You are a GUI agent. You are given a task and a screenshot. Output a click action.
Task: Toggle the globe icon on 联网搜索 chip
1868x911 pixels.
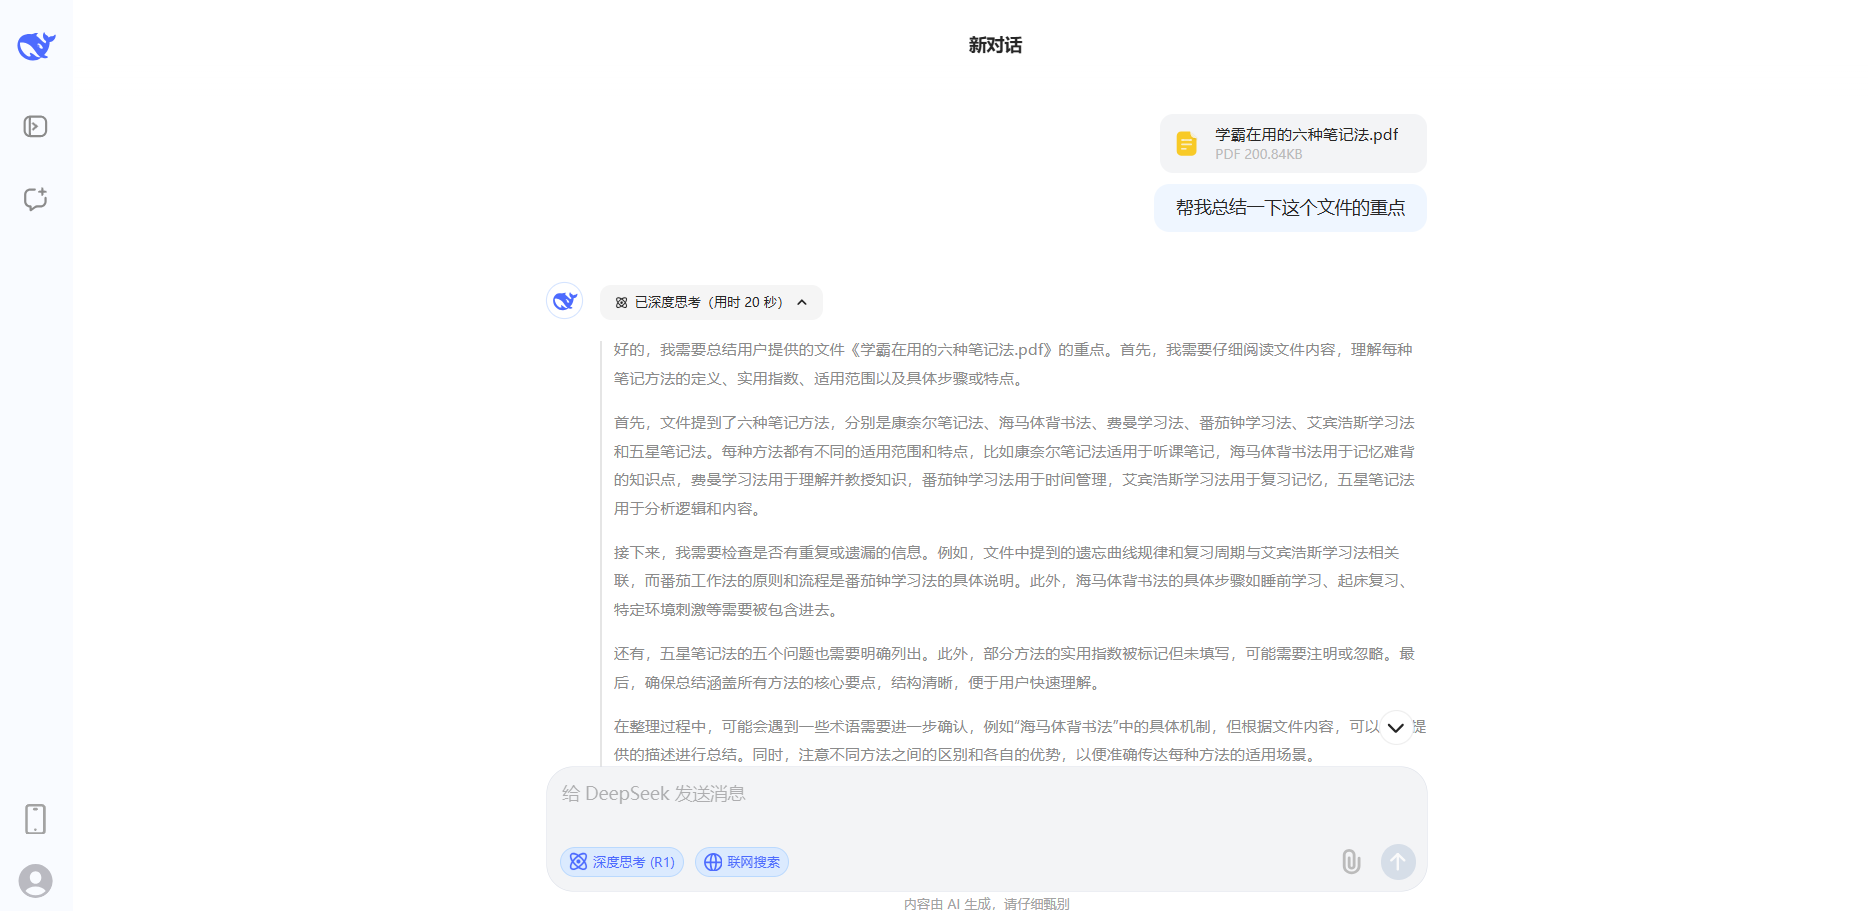712,861
